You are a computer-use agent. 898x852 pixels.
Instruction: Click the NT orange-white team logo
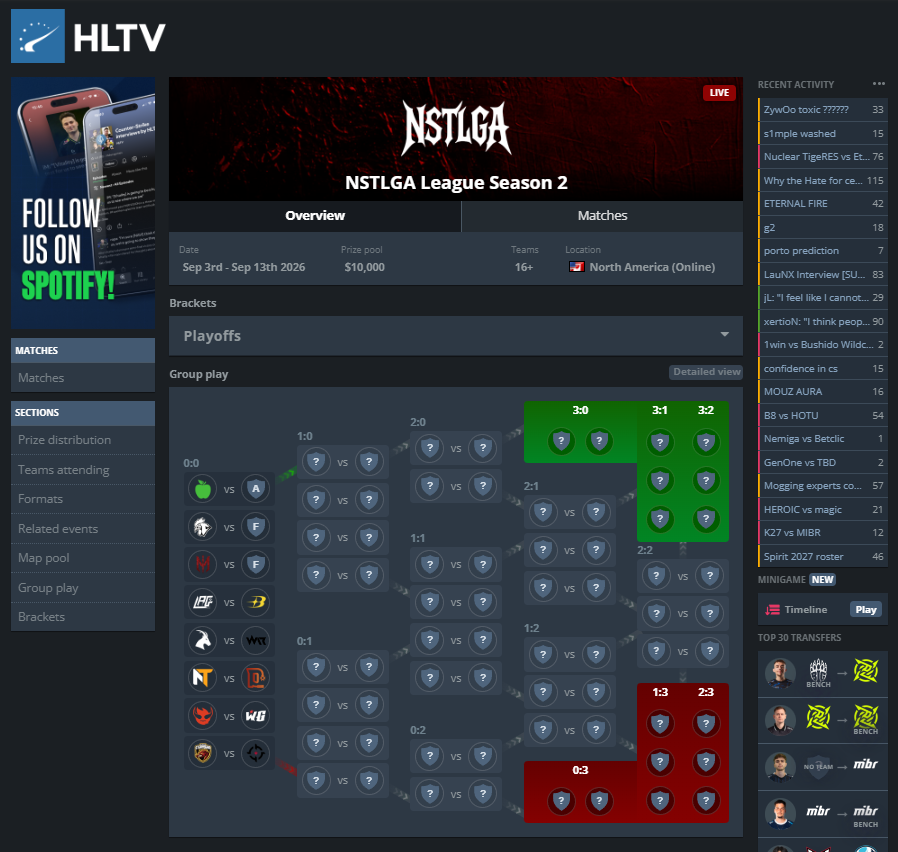click(203, 678)
